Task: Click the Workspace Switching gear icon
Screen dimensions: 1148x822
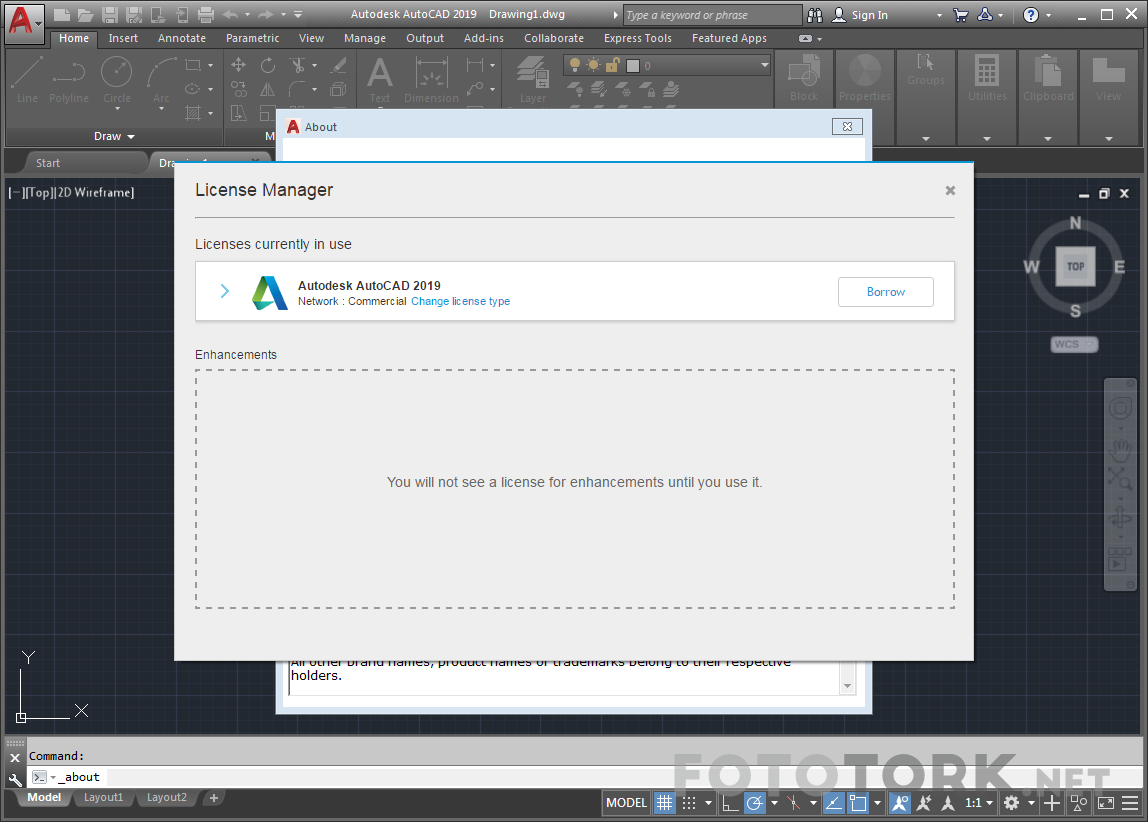Action: [1011, 803]
